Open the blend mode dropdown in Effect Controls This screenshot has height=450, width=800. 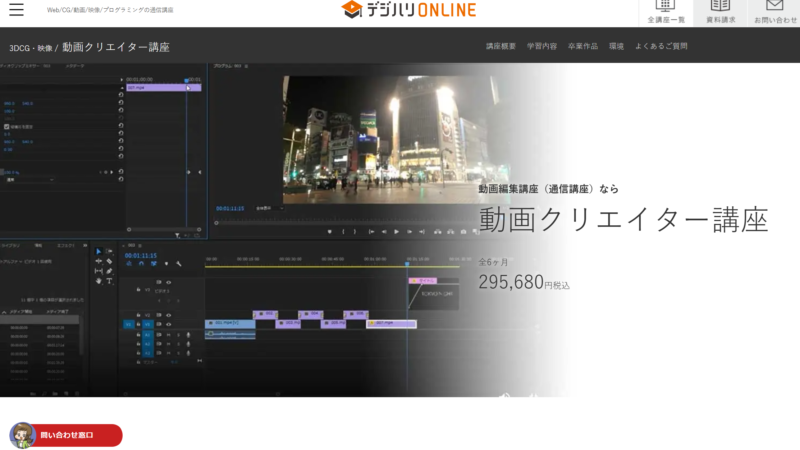tap(30, 180)
